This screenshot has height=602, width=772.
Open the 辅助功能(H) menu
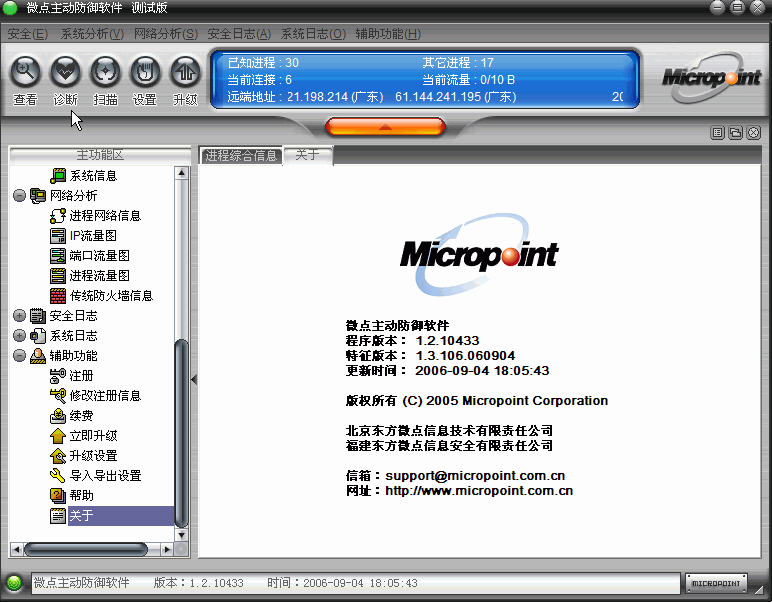coord(388,34)
